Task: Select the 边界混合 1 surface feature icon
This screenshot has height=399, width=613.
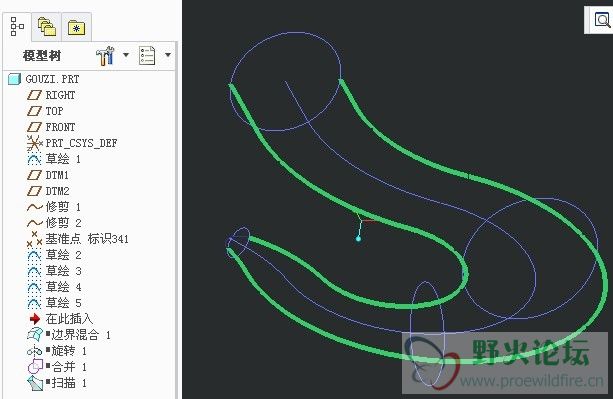Action: [34, 335]
